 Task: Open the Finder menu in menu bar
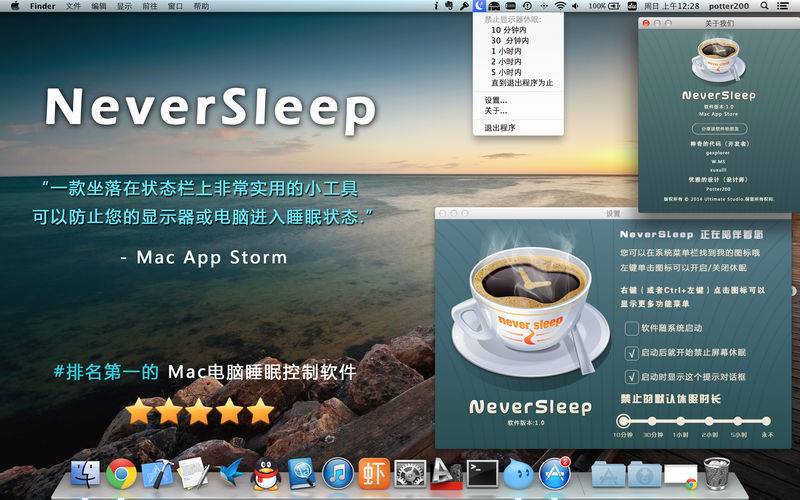click(43, 6)
